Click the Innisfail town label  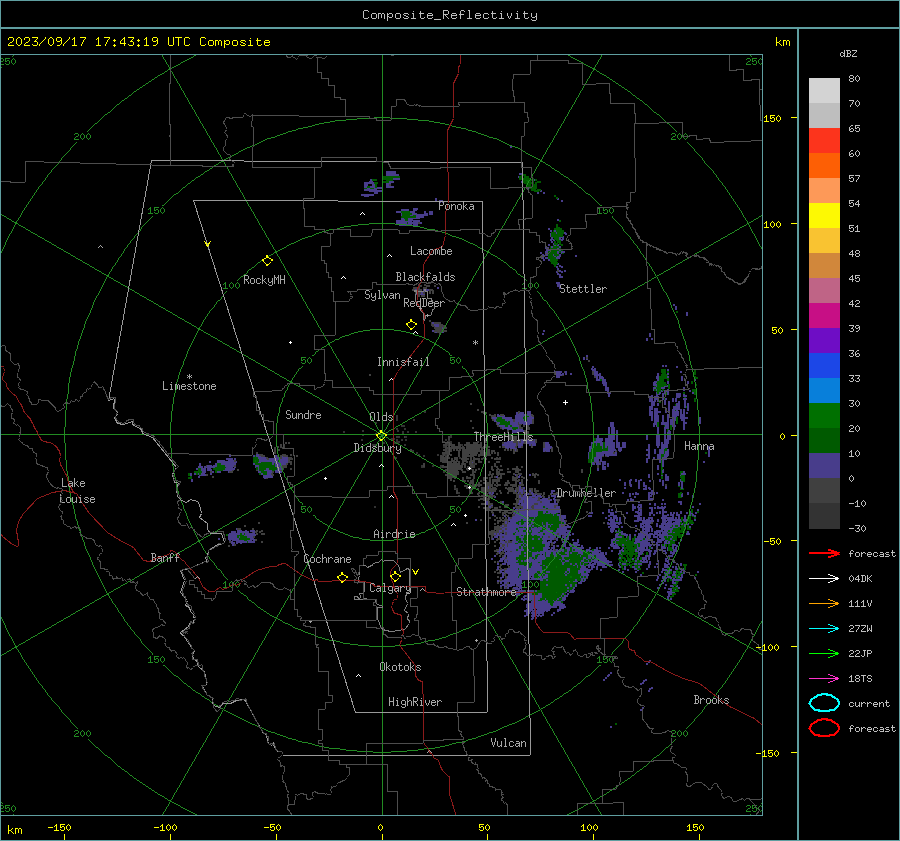pos(403,362)
